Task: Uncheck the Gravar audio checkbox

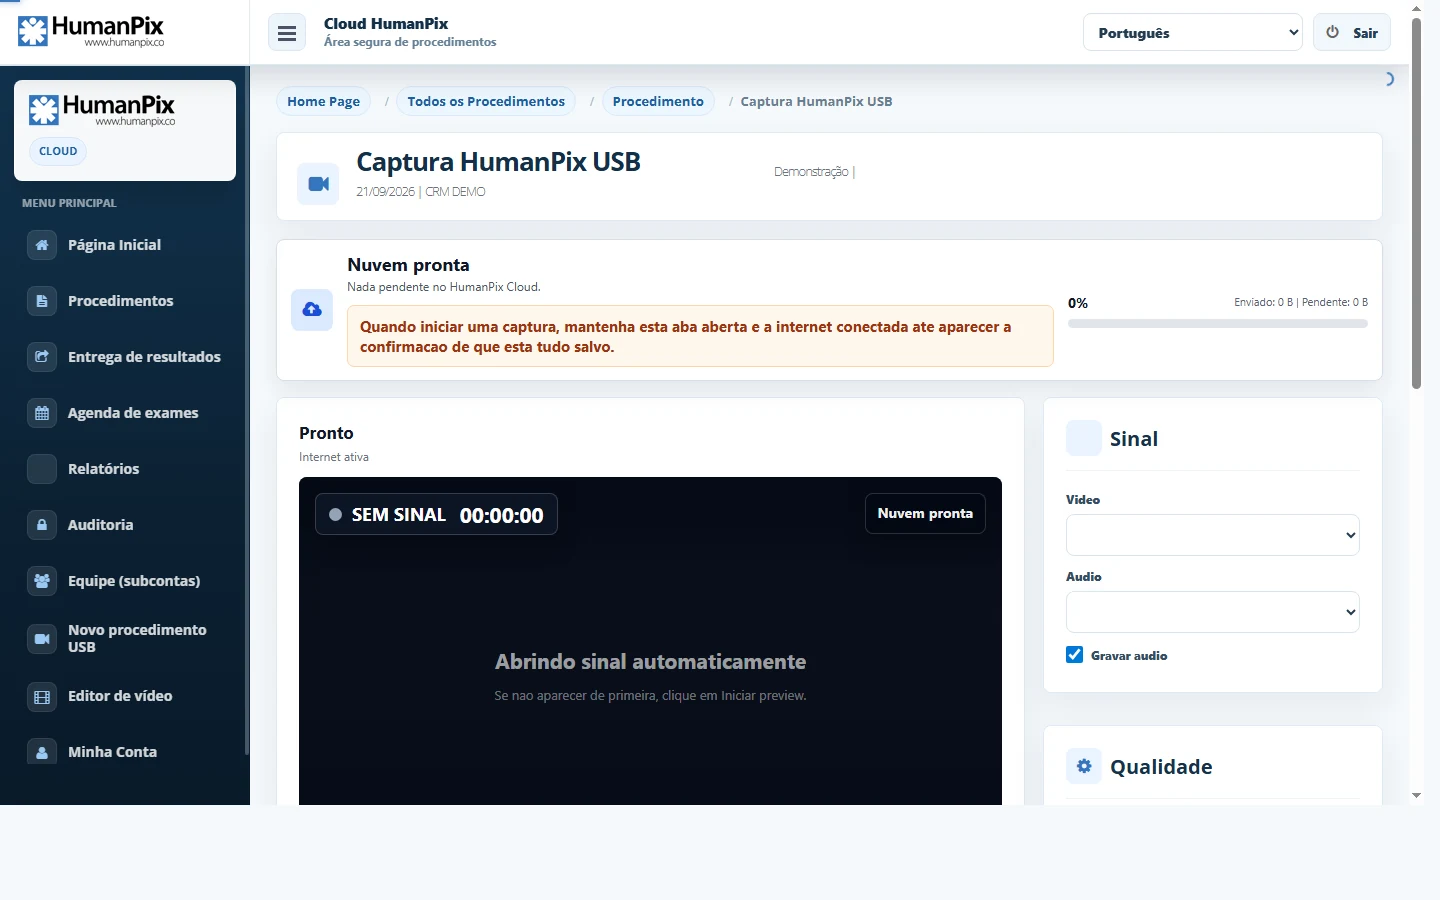Action: click(1075, 655)
